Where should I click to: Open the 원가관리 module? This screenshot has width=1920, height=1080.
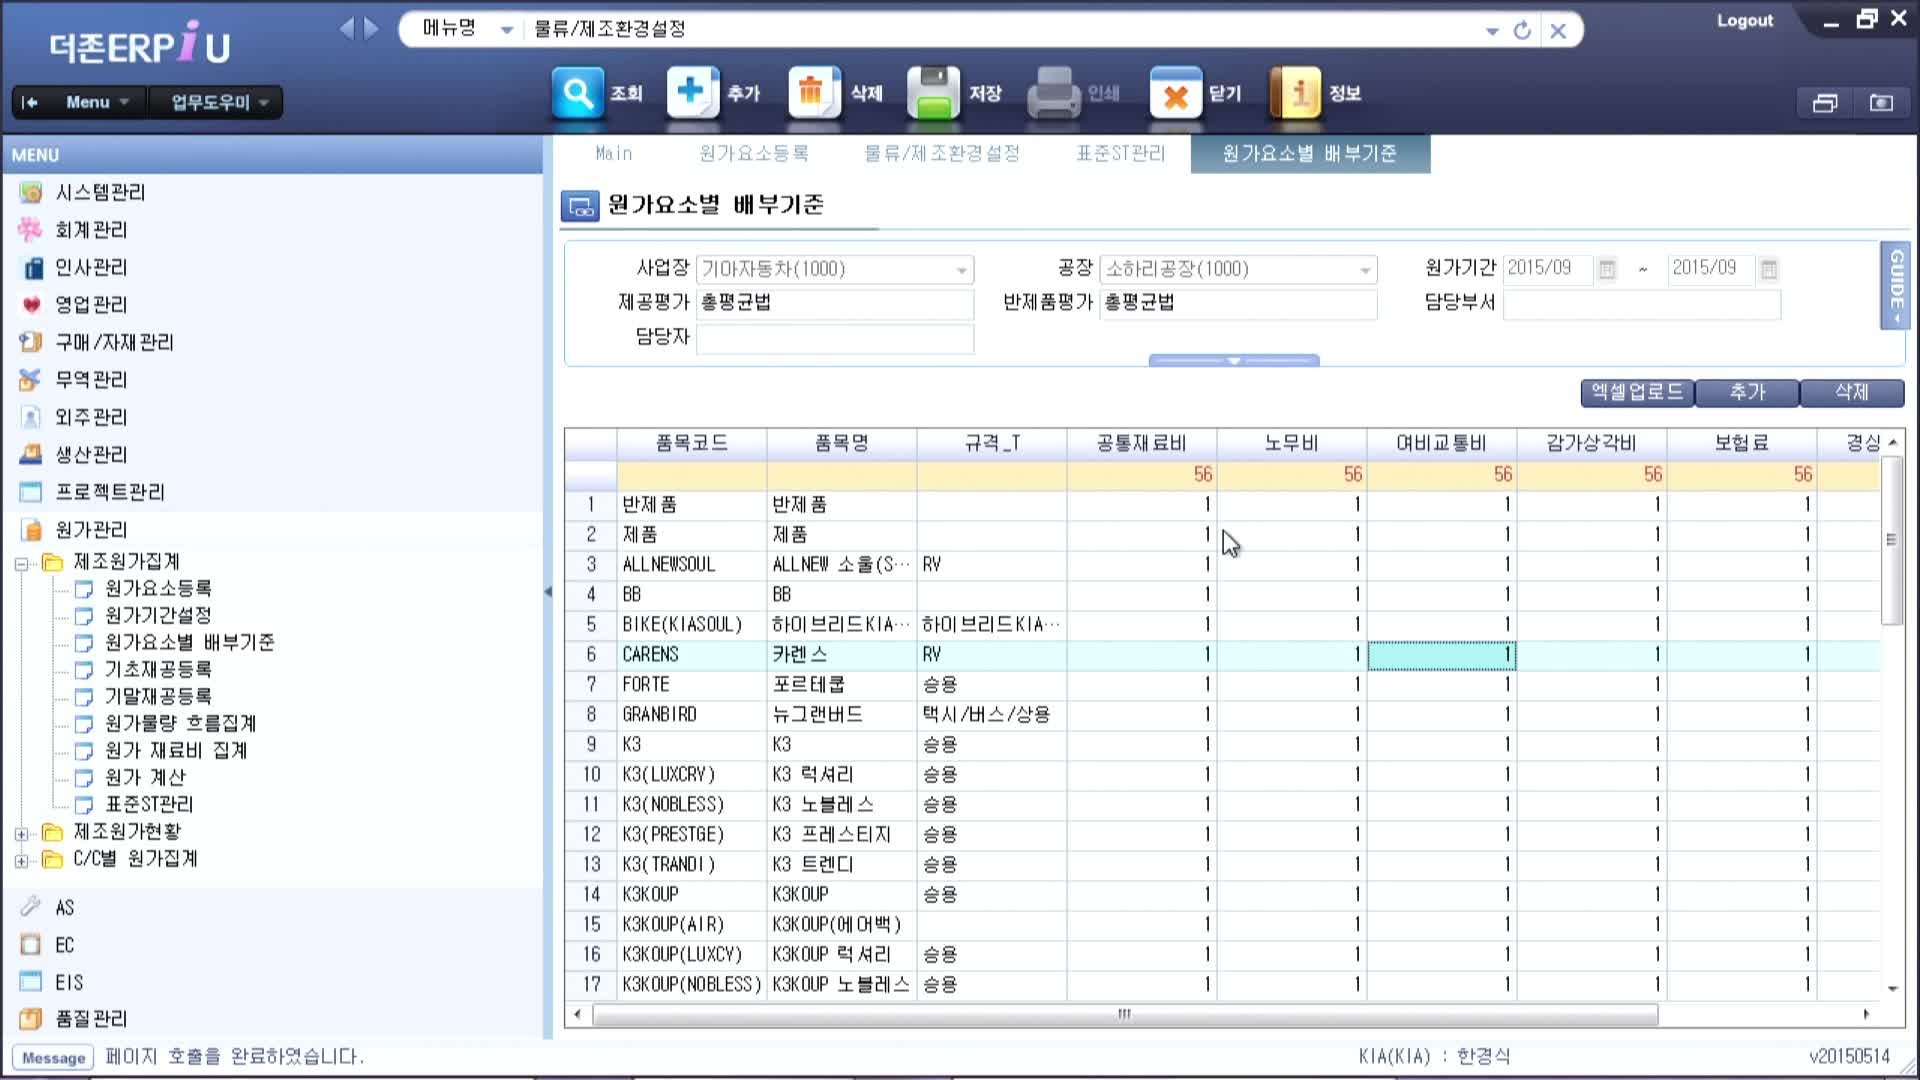91,530
